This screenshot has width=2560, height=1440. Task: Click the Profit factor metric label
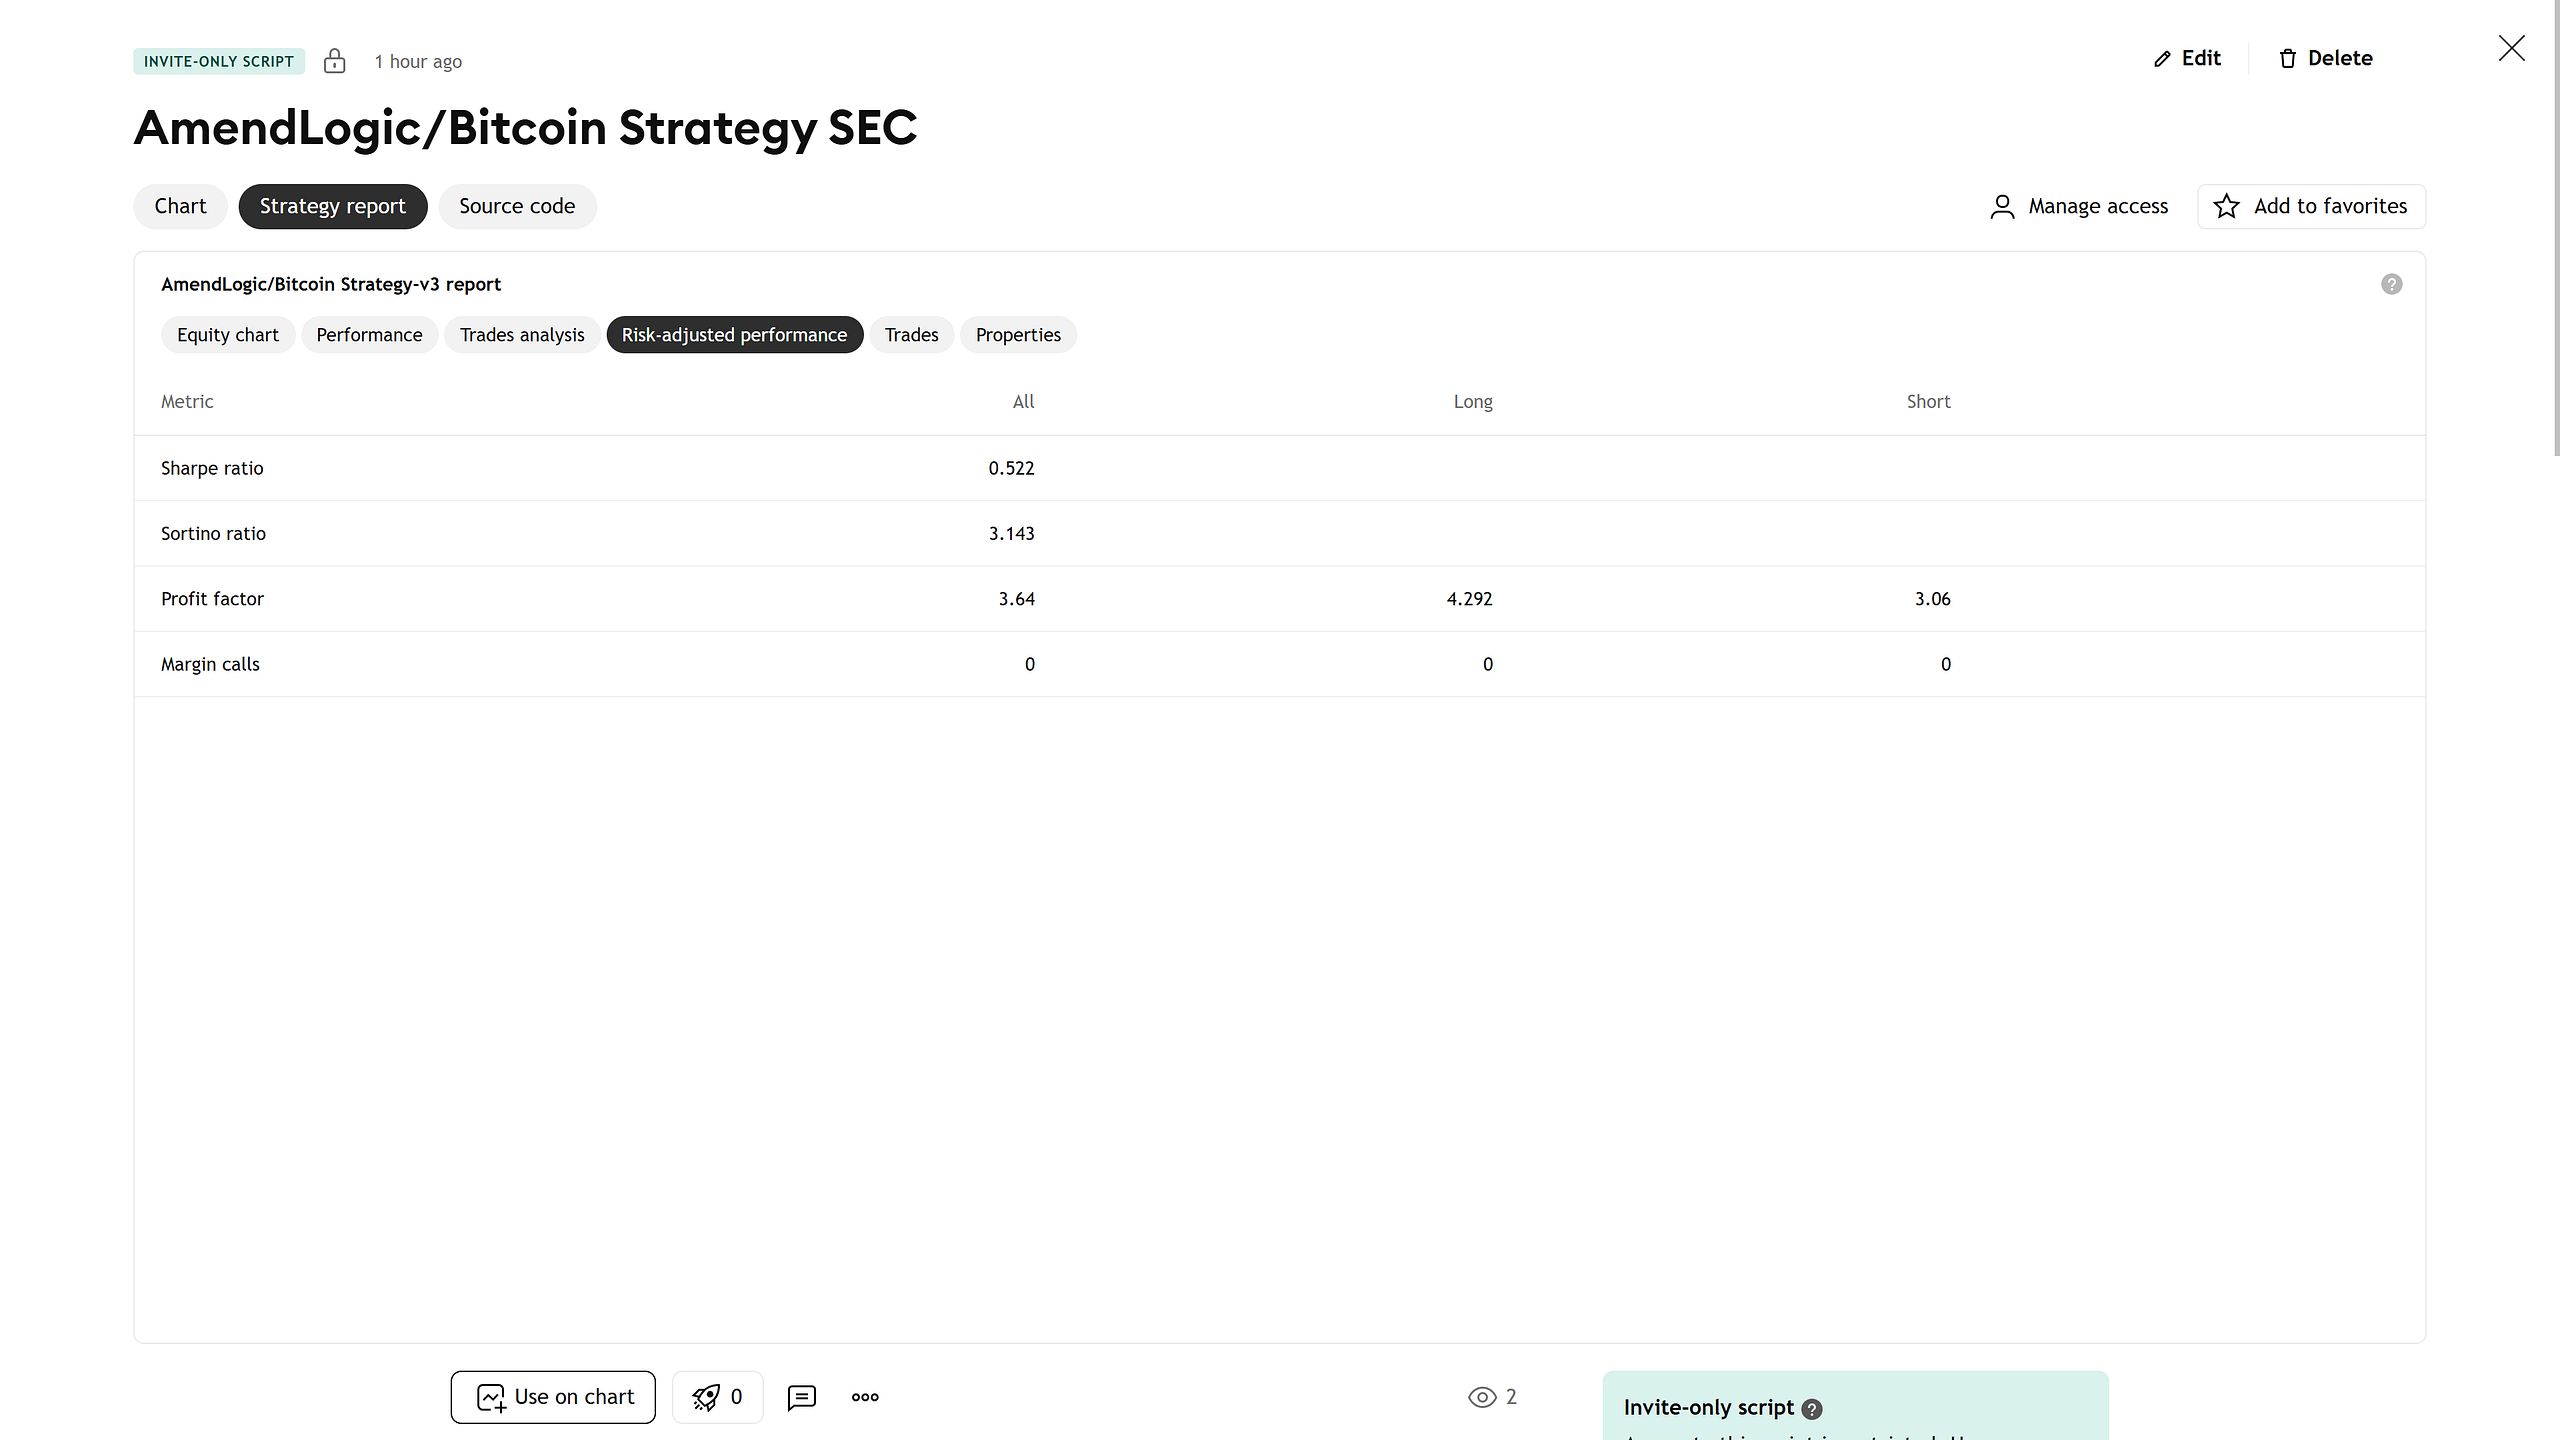point(212,599)
